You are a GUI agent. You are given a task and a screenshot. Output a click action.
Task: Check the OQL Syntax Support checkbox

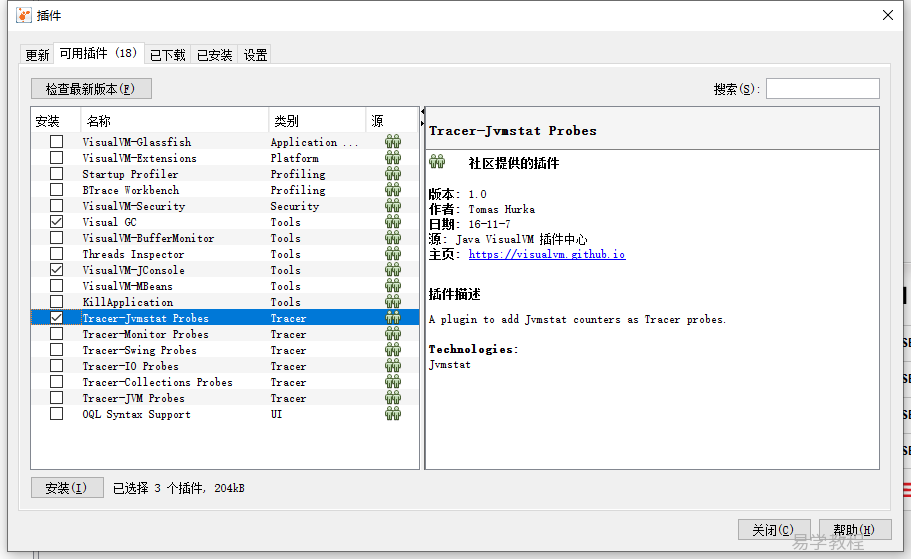[x=56, y=413]
